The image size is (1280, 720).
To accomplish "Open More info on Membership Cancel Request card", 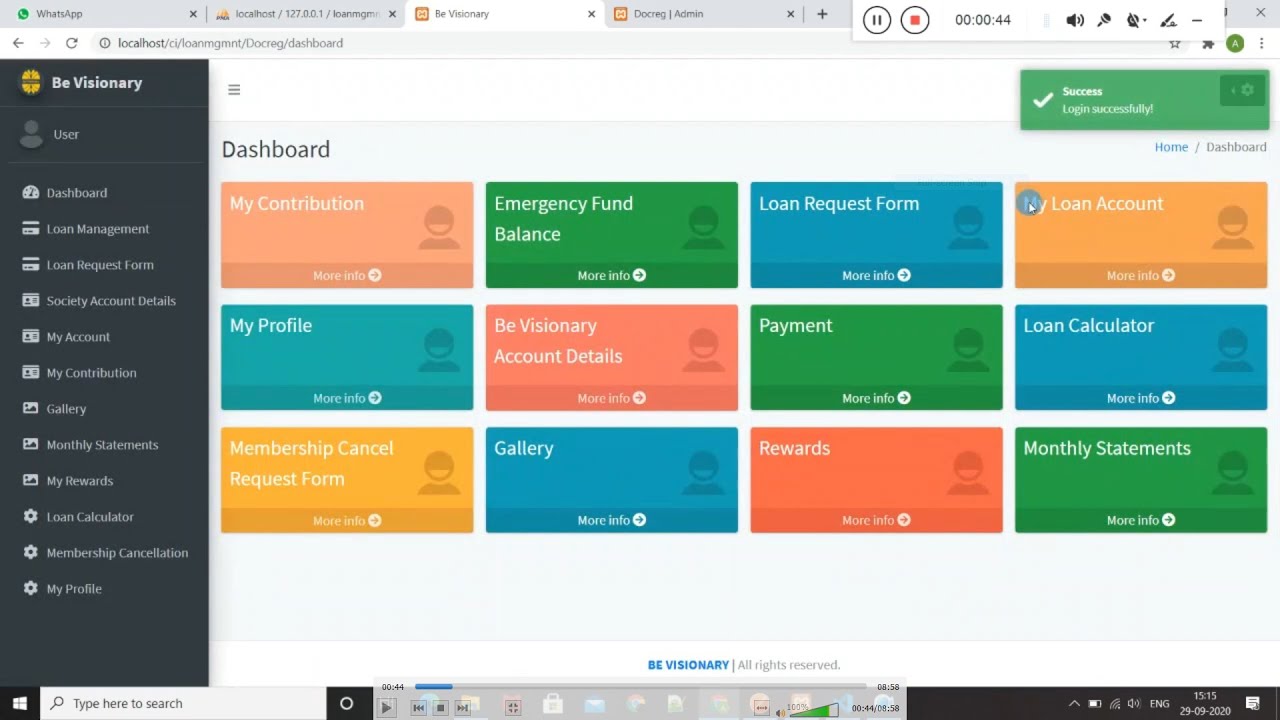I will [347, 520].
